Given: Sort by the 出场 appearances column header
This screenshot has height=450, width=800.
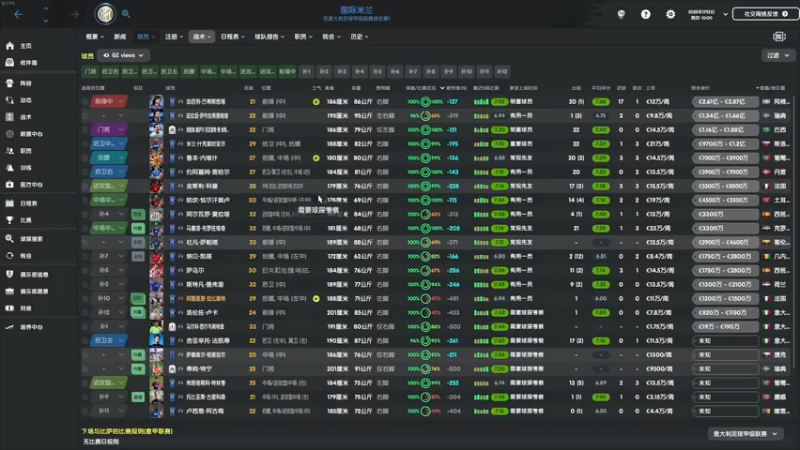Looking at the screenshot, I should pyautogui.click(x=576, y=88).
